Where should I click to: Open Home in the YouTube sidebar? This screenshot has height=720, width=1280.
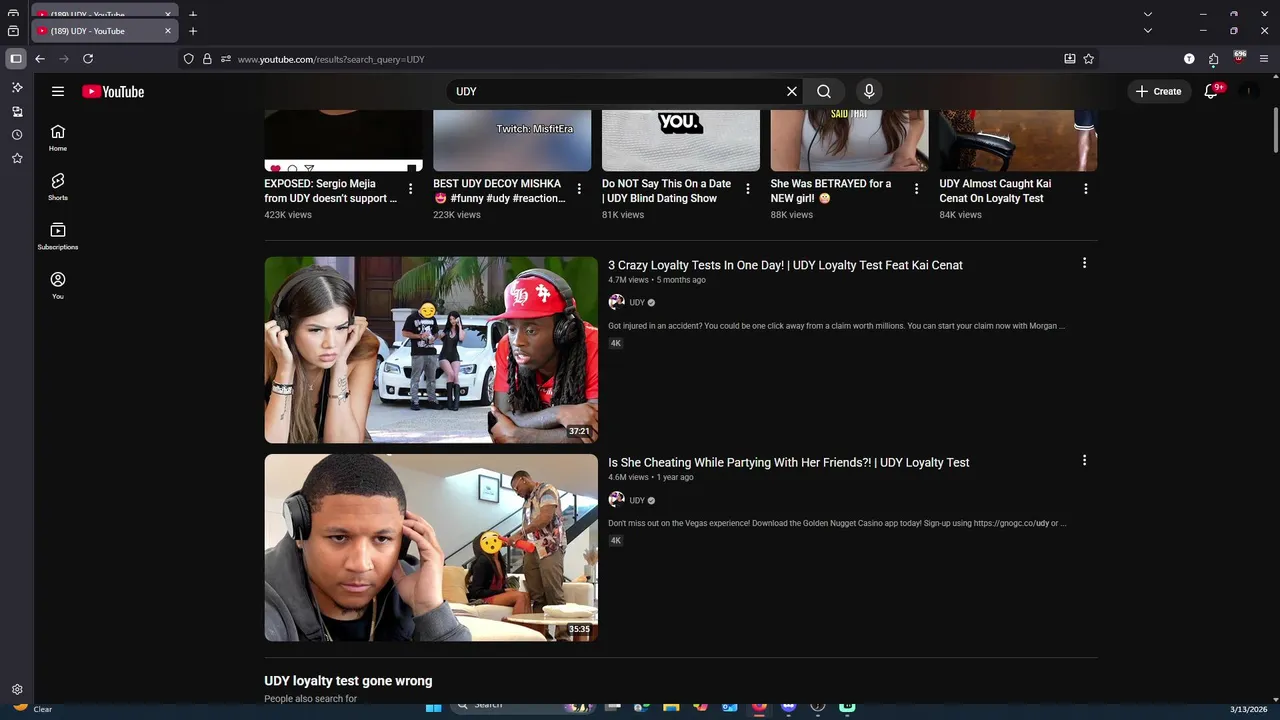pyautogui.click(x=58, y=138)
